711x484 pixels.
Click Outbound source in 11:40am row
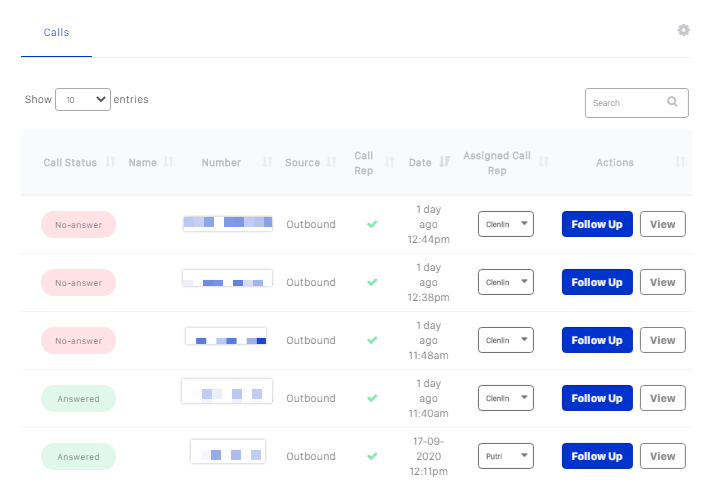311,398
